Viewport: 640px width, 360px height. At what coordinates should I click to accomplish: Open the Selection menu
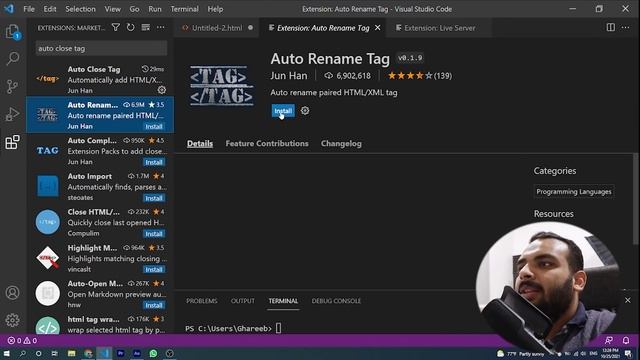tap(80, 9)
